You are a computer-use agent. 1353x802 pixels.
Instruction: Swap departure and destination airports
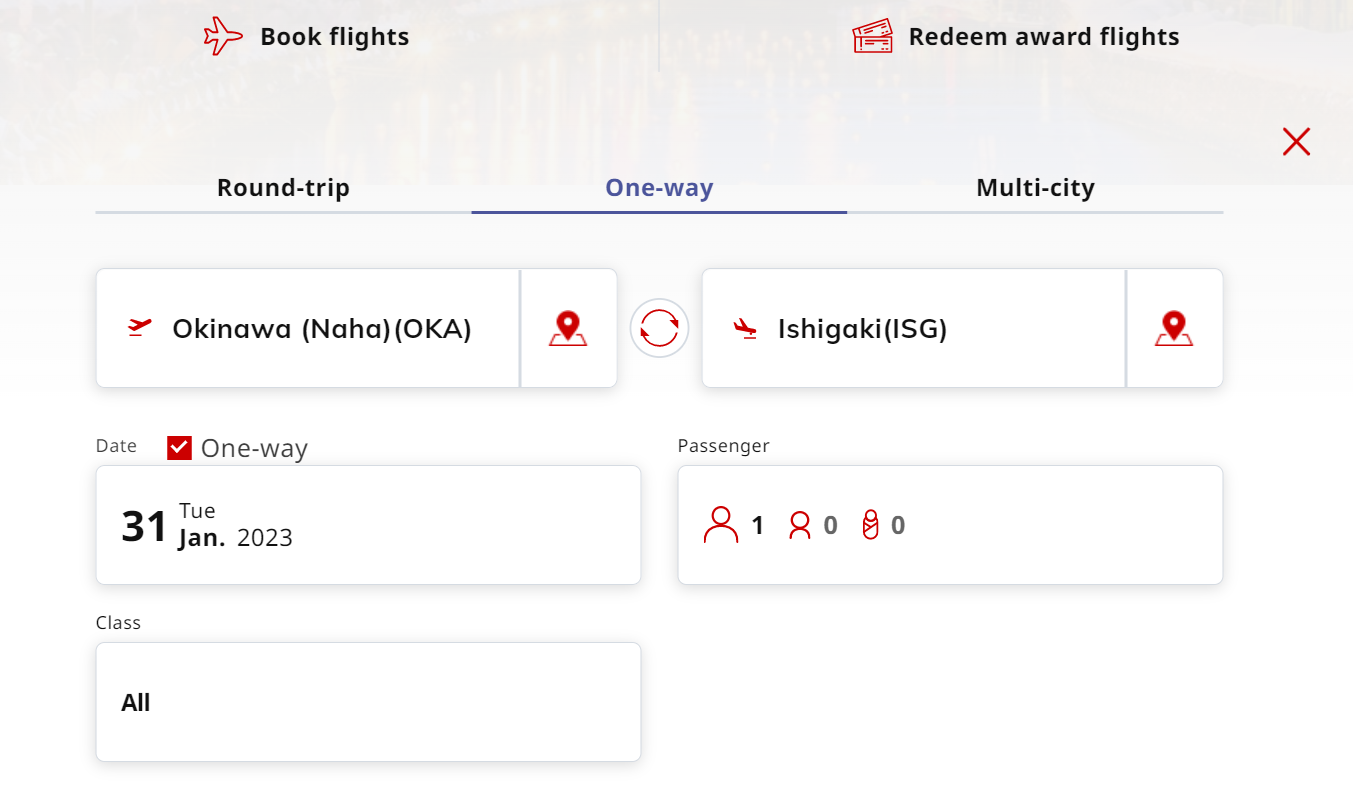(x=659, y=328)
